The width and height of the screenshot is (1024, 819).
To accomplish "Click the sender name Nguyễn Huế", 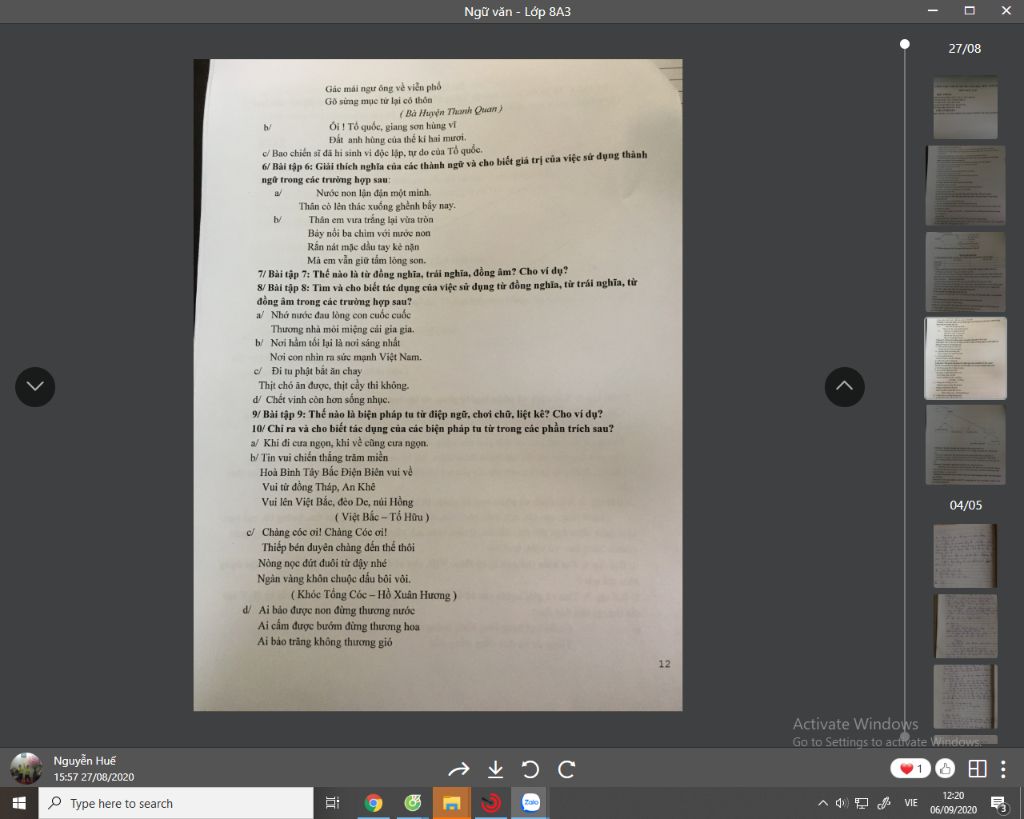I will [85, 761].
